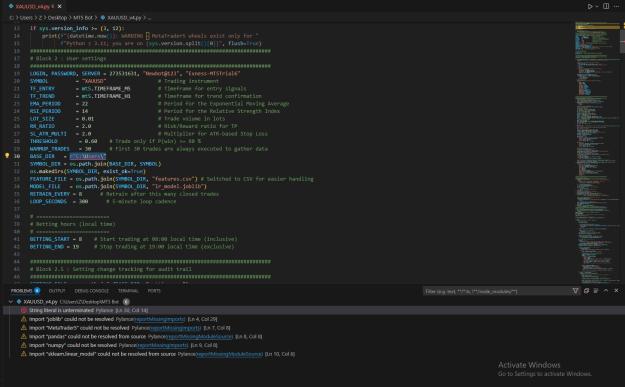This screenshot has width=625, height=387.
Task: Click the WARMUP_TRADES variable on line 29
Action: [49, 149]
